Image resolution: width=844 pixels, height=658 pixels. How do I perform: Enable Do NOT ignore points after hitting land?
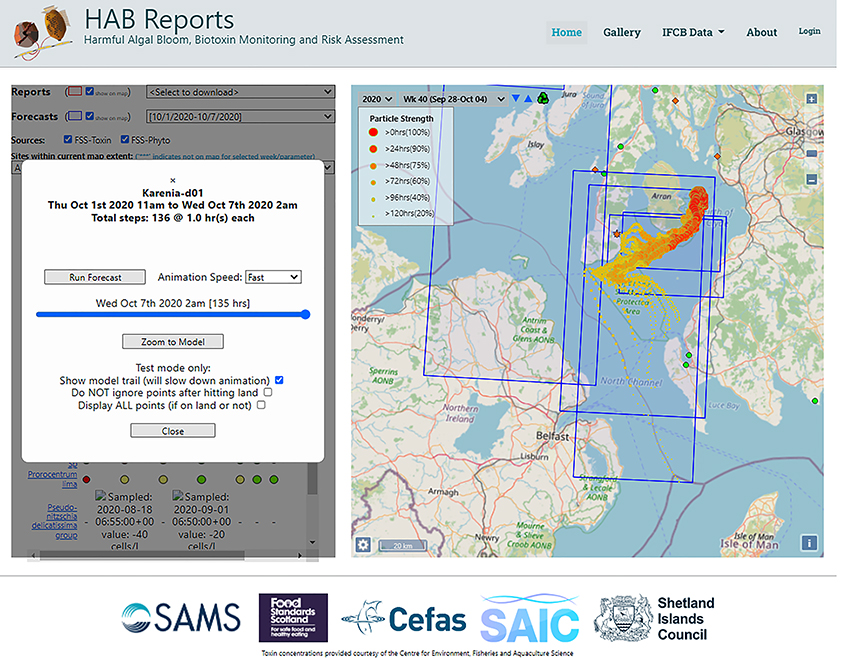coord(268,392)
